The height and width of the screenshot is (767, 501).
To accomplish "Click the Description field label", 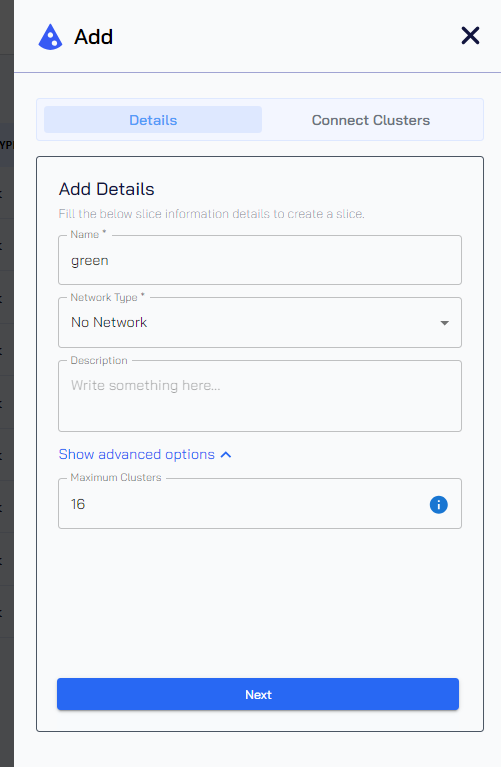I will coord(99,361).
